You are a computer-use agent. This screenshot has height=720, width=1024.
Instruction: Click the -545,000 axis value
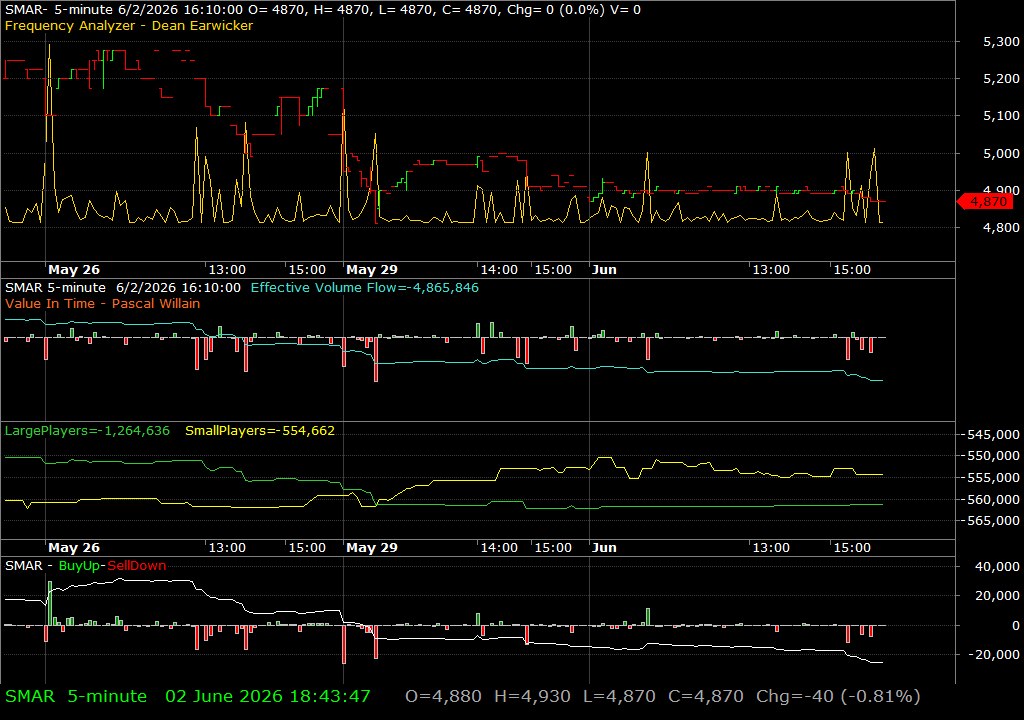pyautogui.click(x=991, y=434)
